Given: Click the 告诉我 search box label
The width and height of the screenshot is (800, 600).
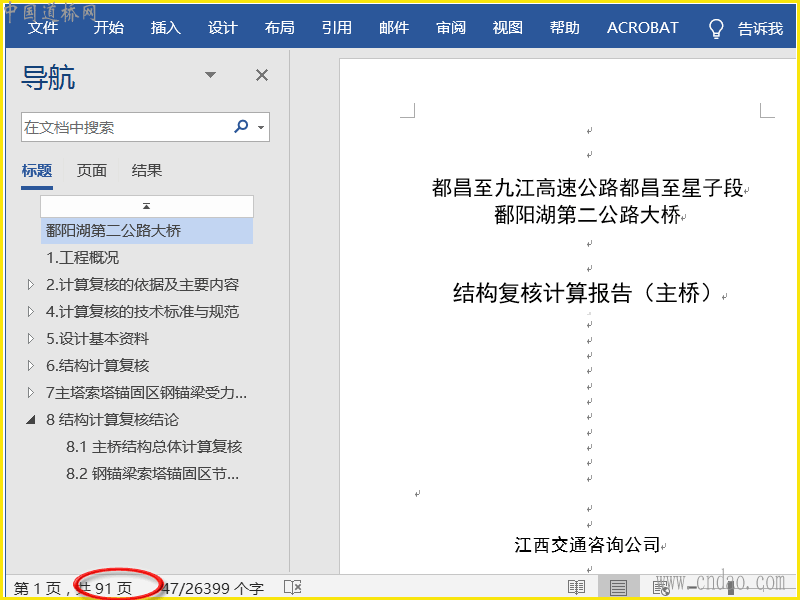Looking at the screenshot, I should click(x=760, y=29).
